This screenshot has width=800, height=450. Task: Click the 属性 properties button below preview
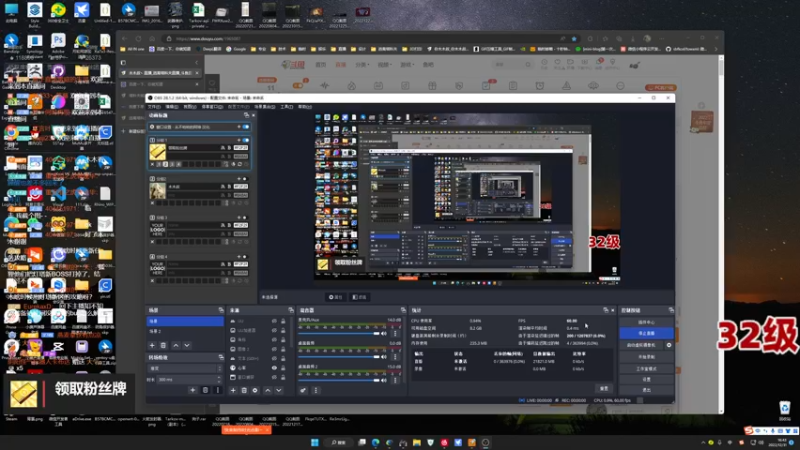point(336,297)
